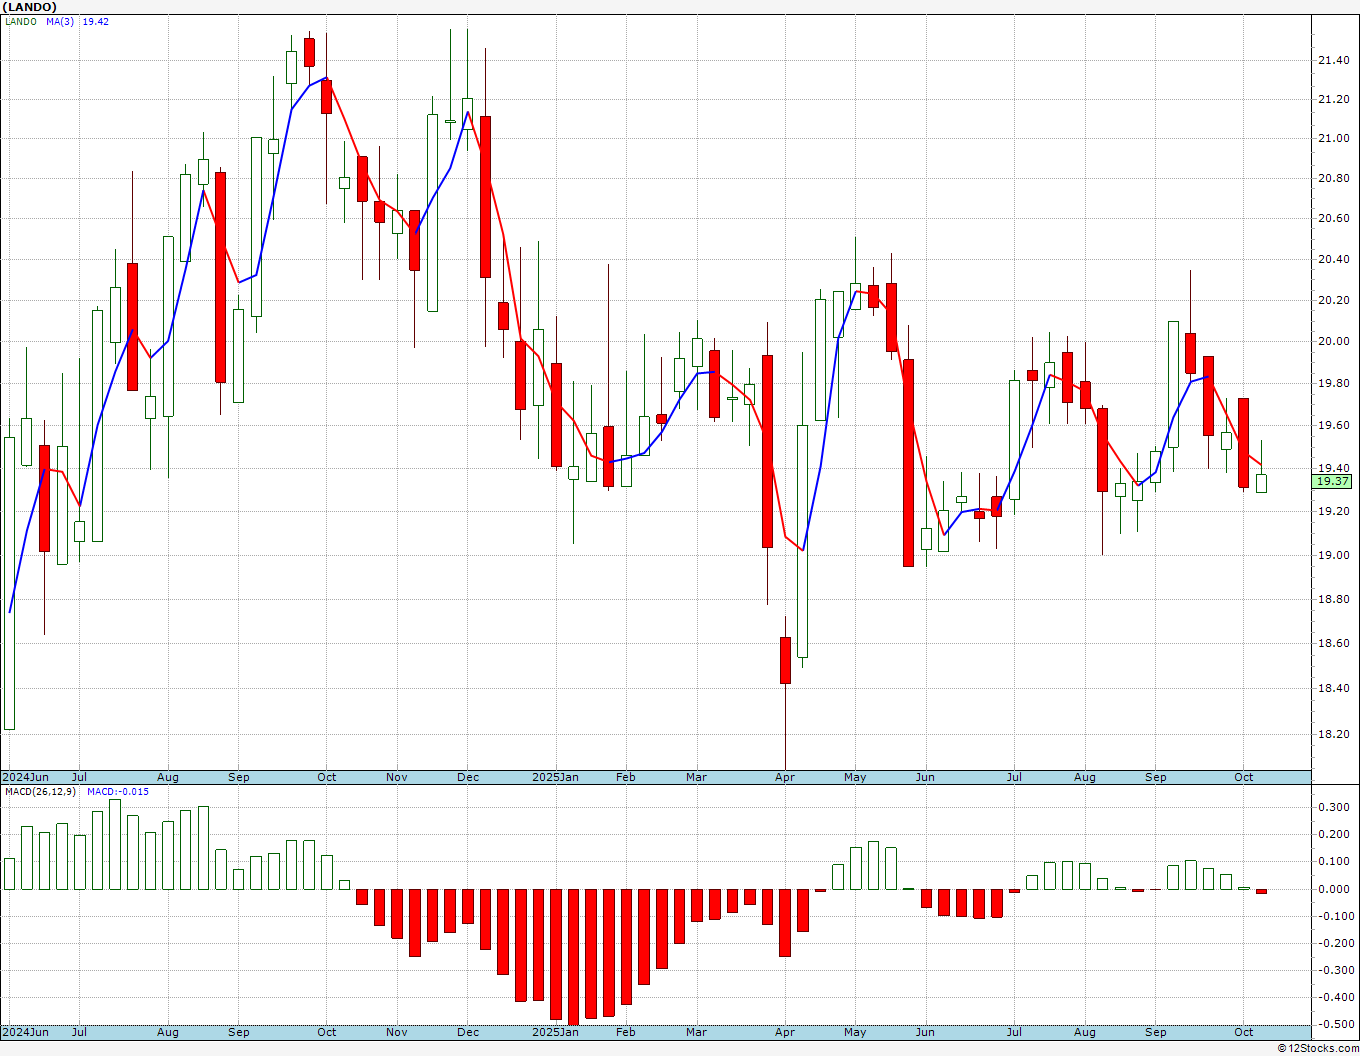
Task: Select the 0.100 MACD axis label
Action: pos(1332,861)
